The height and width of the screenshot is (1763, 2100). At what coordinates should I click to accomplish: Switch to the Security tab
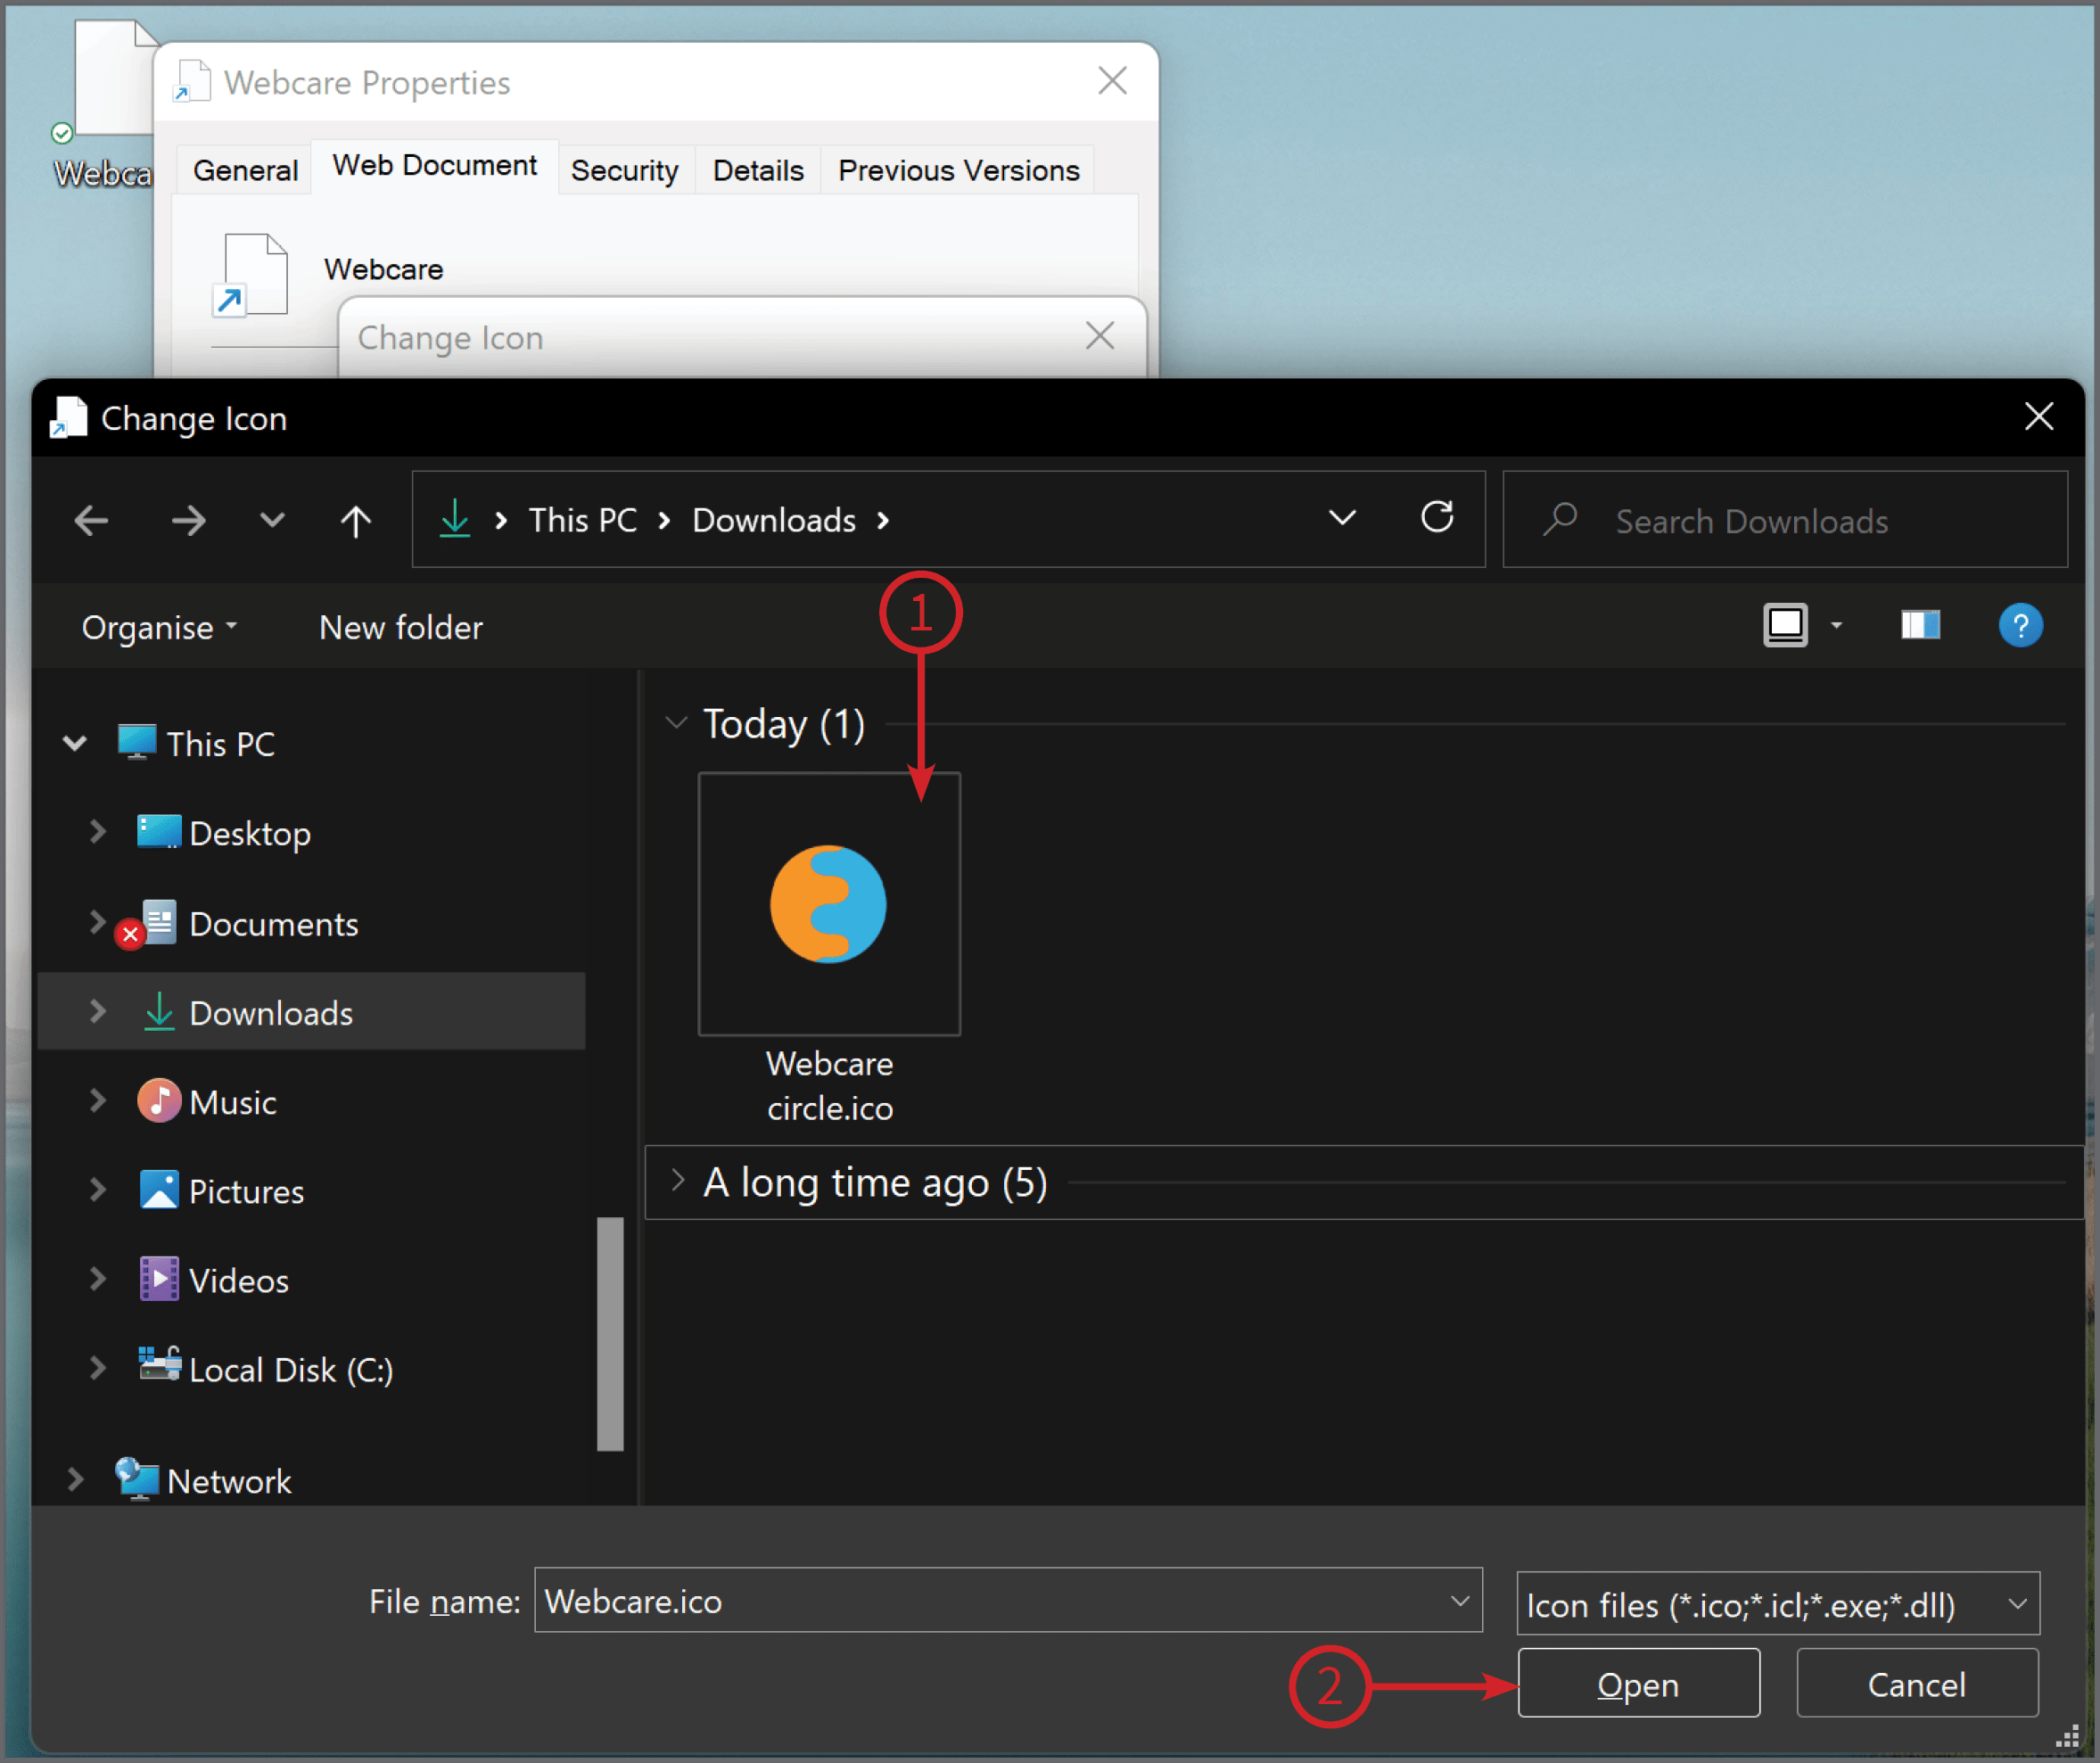[x=624, y=170]
